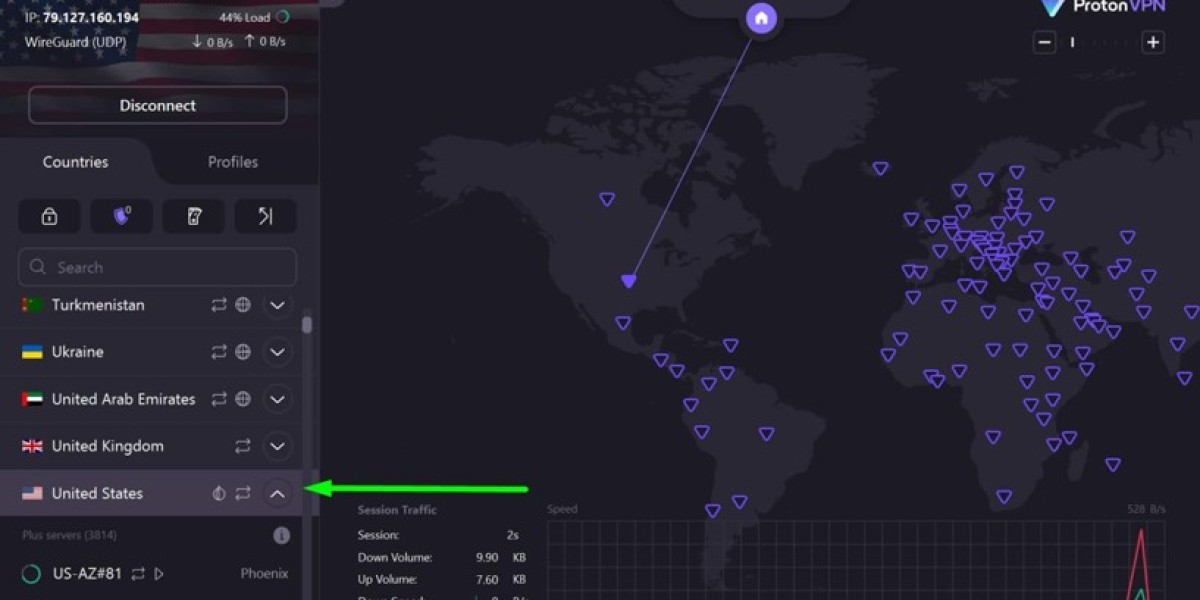Select the Countries tab
Screen dimensions: 1200x600
pos(76,162)
